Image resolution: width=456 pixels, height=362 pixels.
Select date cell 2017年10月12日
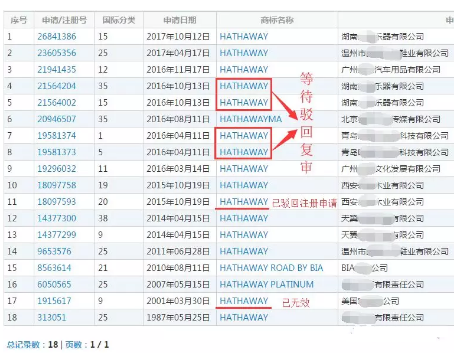178,36
